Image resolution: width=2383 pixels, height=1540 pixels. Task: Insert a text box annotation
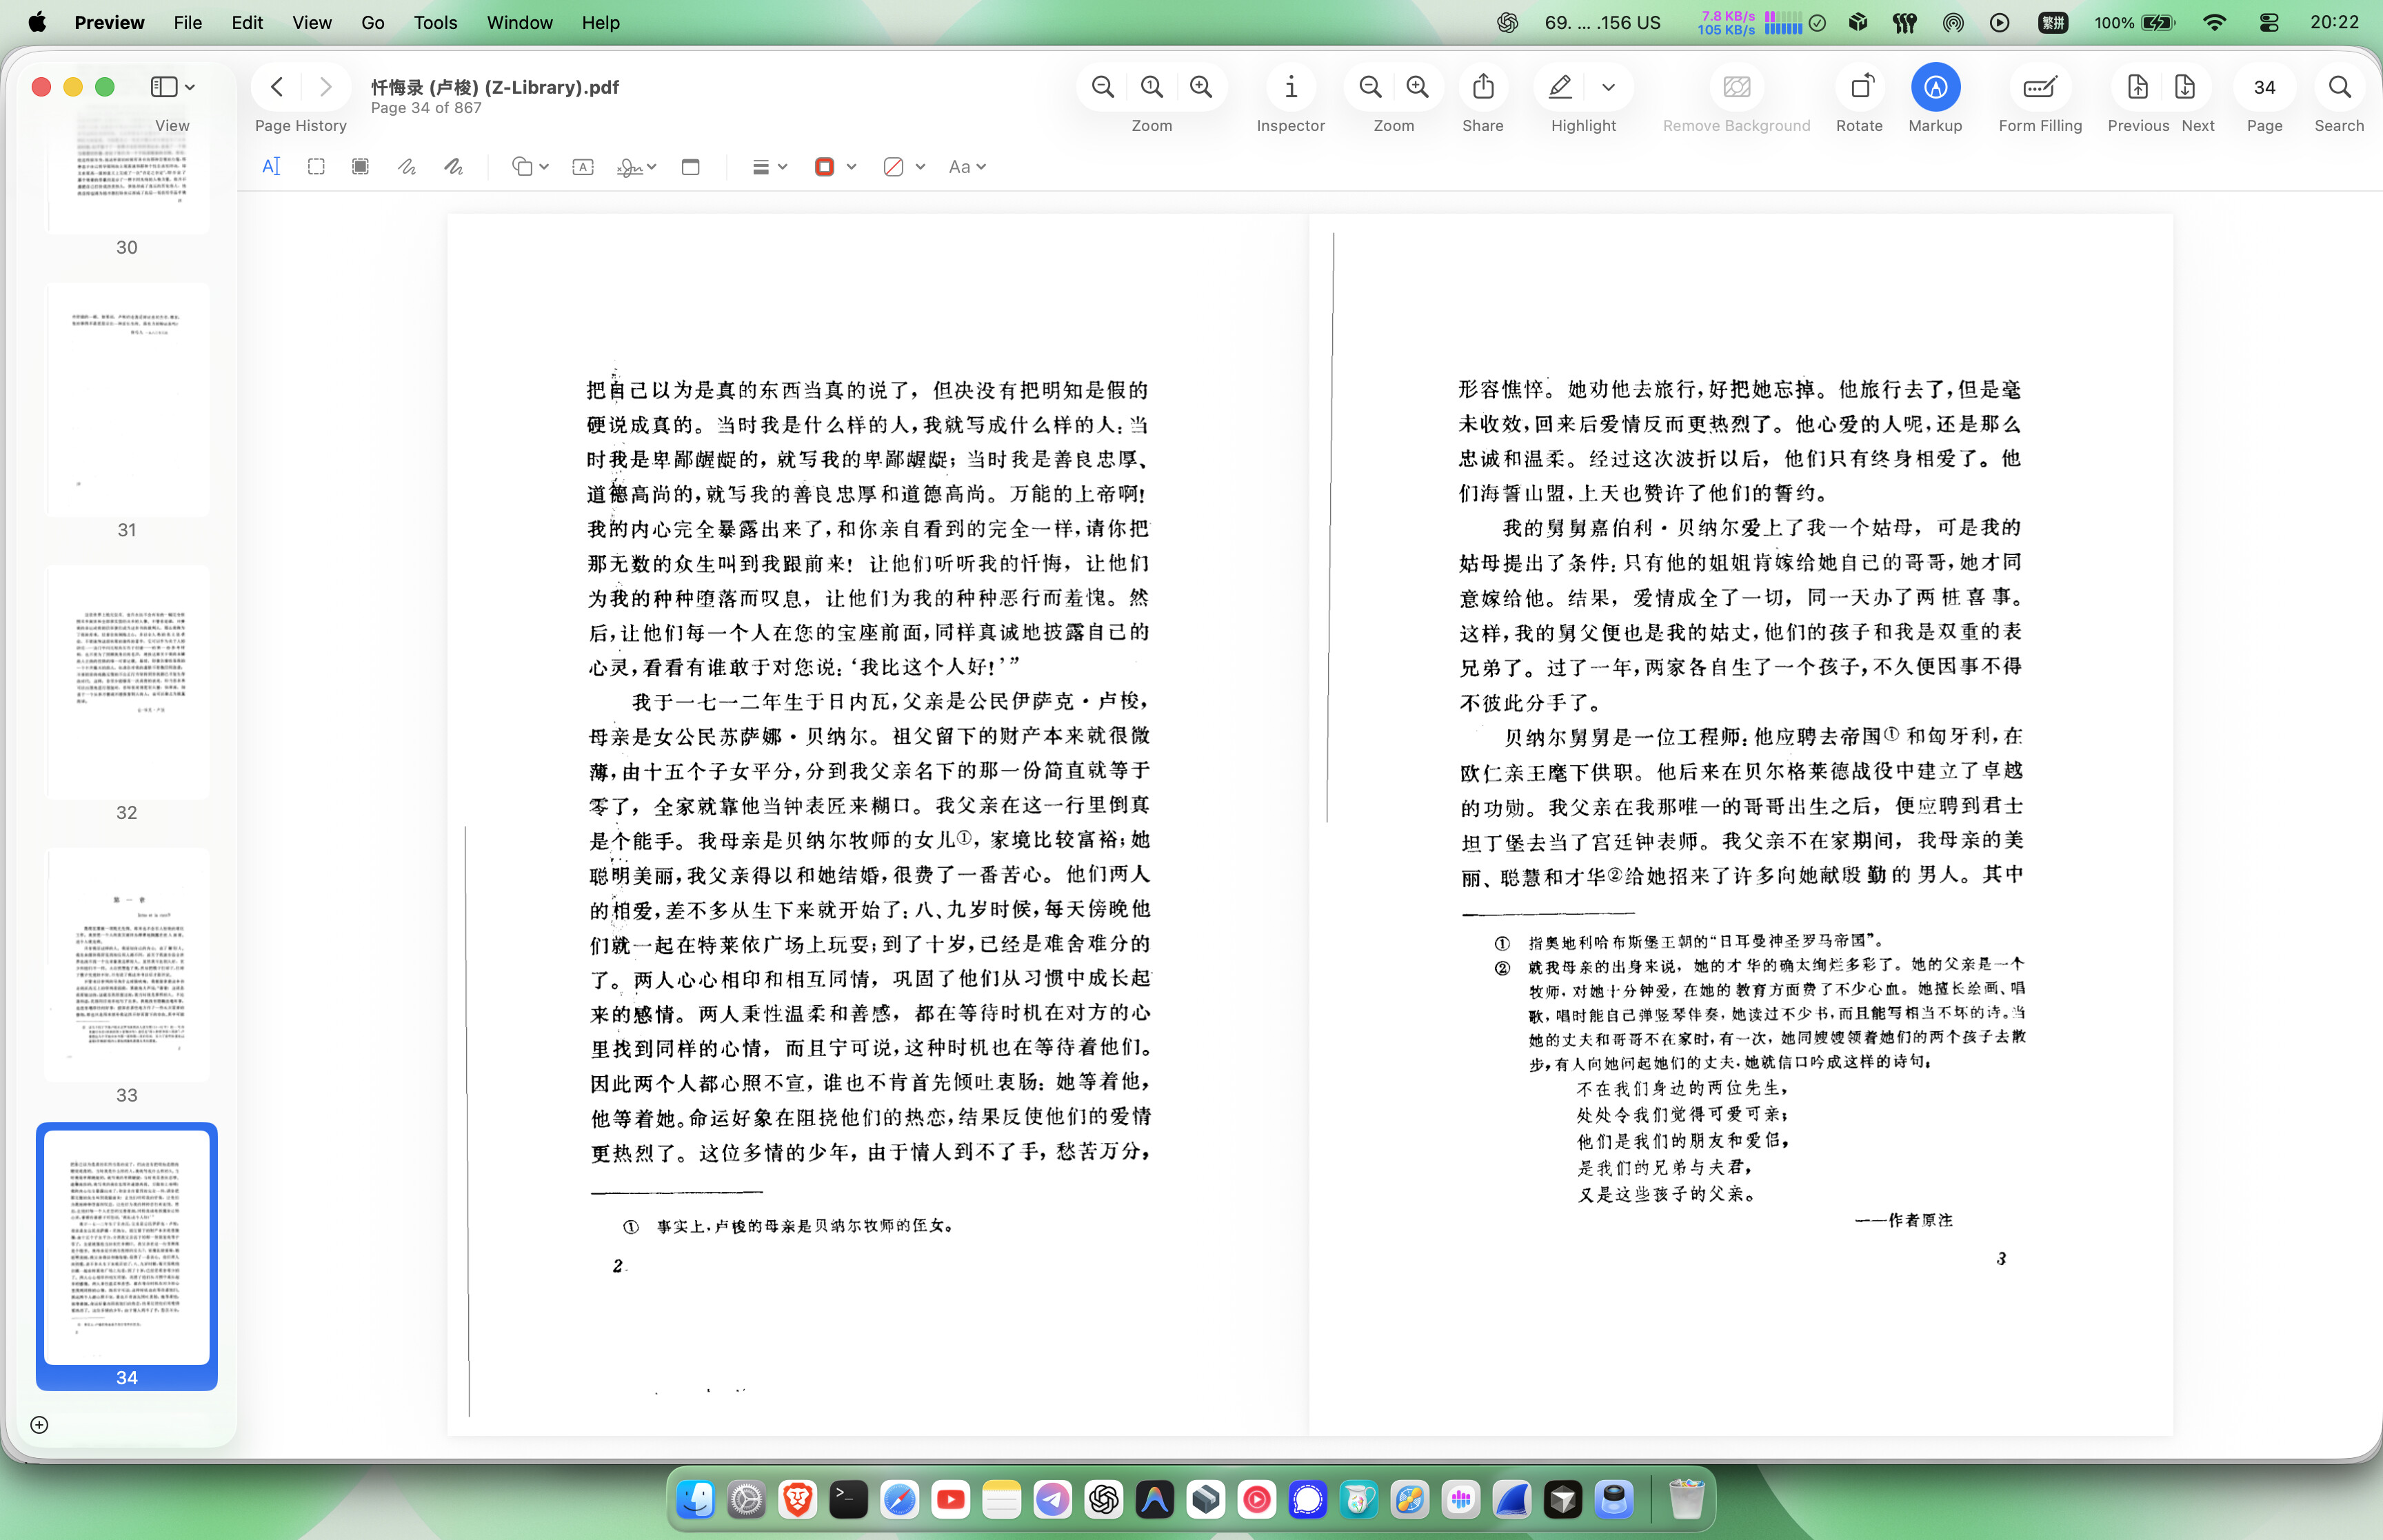[x=583, y=167]
